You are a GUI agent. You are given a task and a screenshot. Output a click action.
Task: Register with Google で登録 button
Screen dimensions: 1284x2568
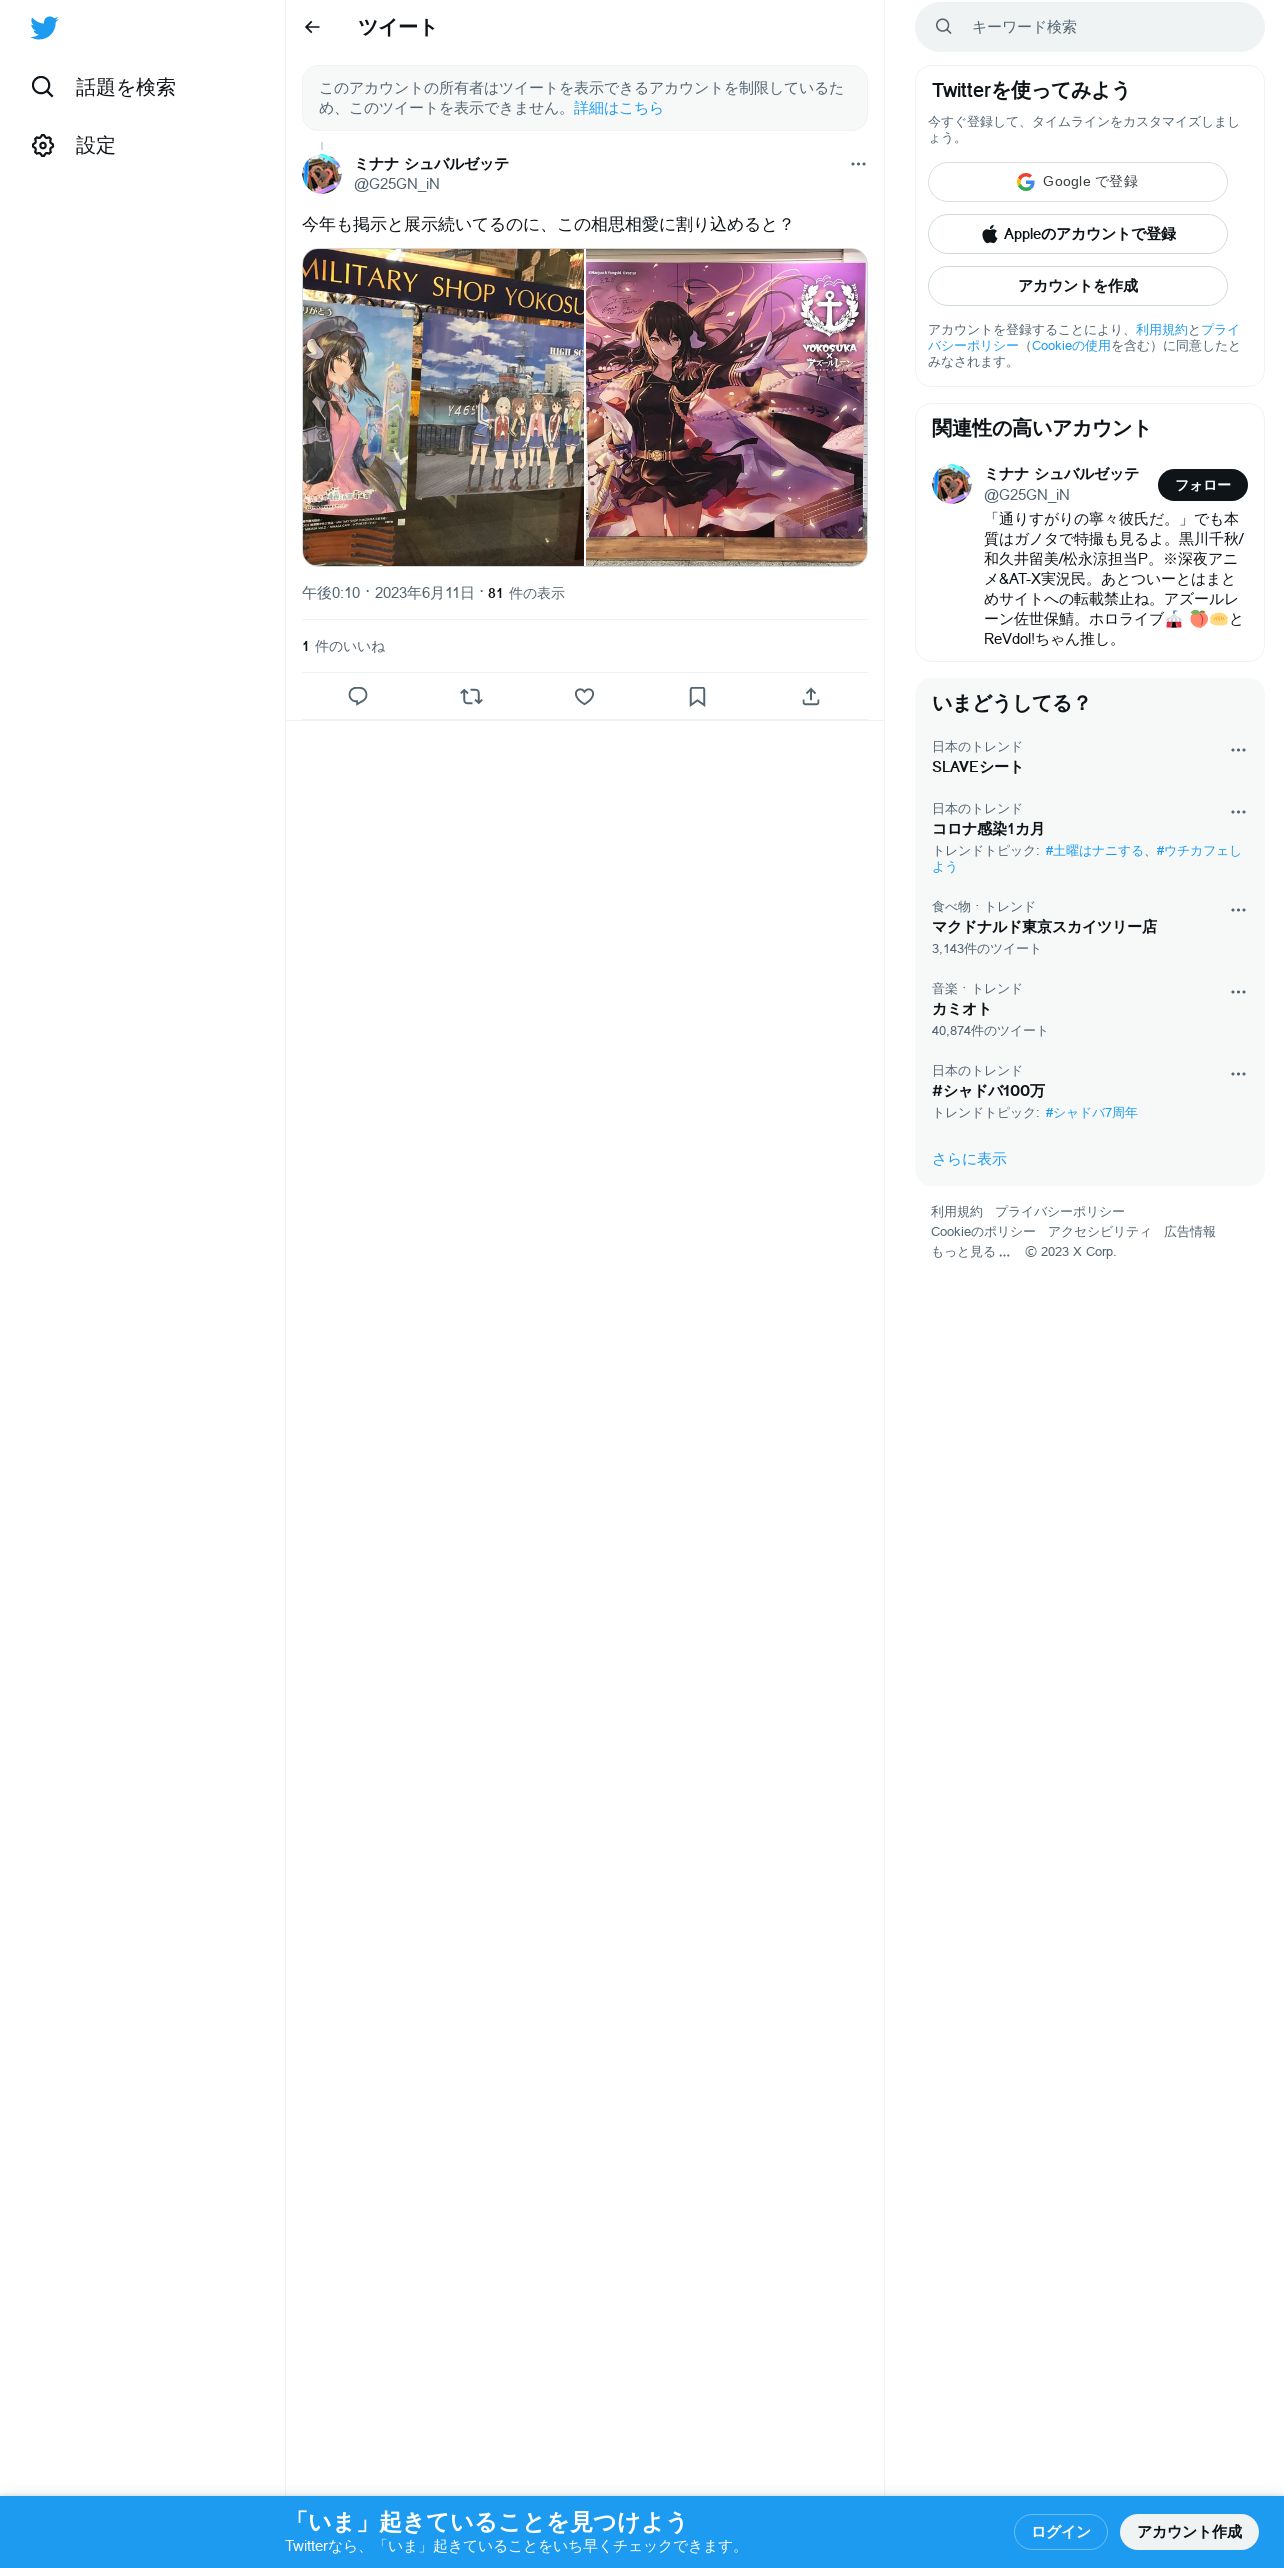(1078, 182)
